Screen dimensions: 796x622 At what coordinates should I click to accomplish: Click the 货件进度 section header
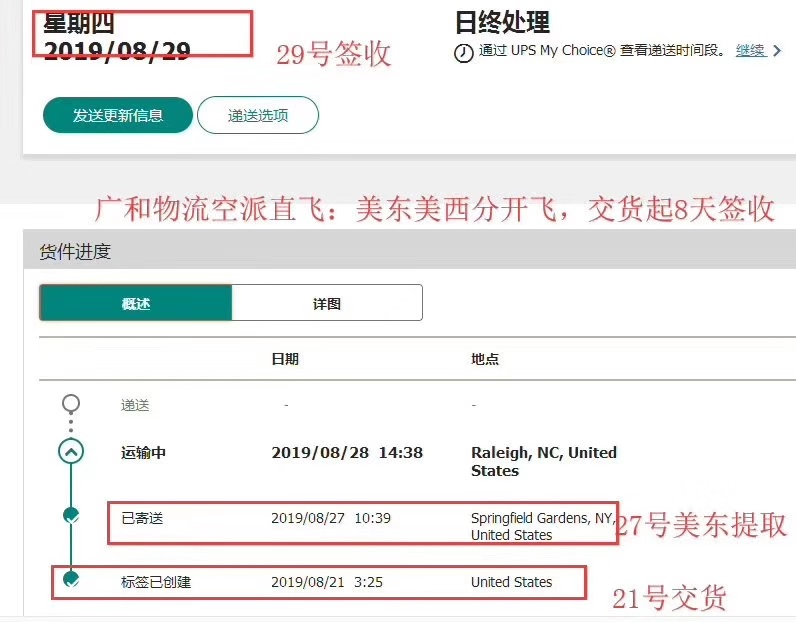[x=75, y=252]
